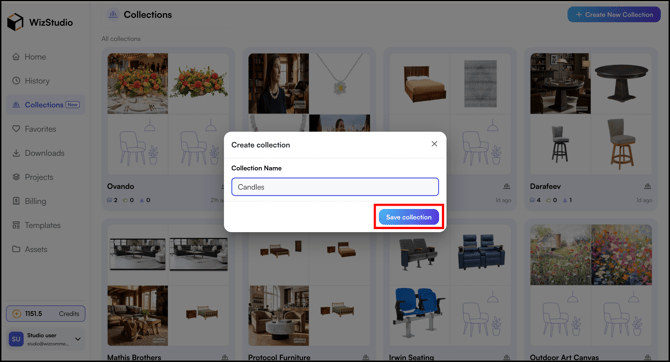Close the Create collection dialog
Viewport: 670px width, 362px height.
434,144
